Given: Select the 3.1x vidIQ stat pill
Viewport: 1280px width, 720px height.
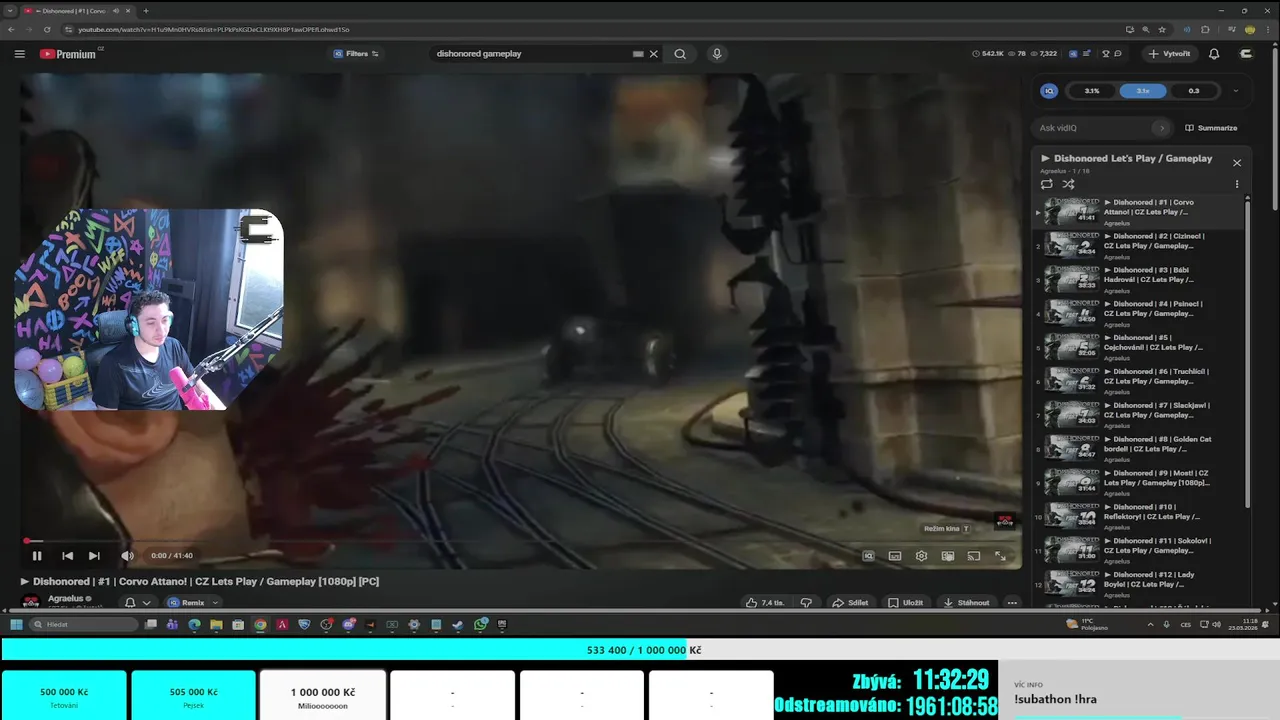Looking at the screenshot, I should pos(1143,91).
